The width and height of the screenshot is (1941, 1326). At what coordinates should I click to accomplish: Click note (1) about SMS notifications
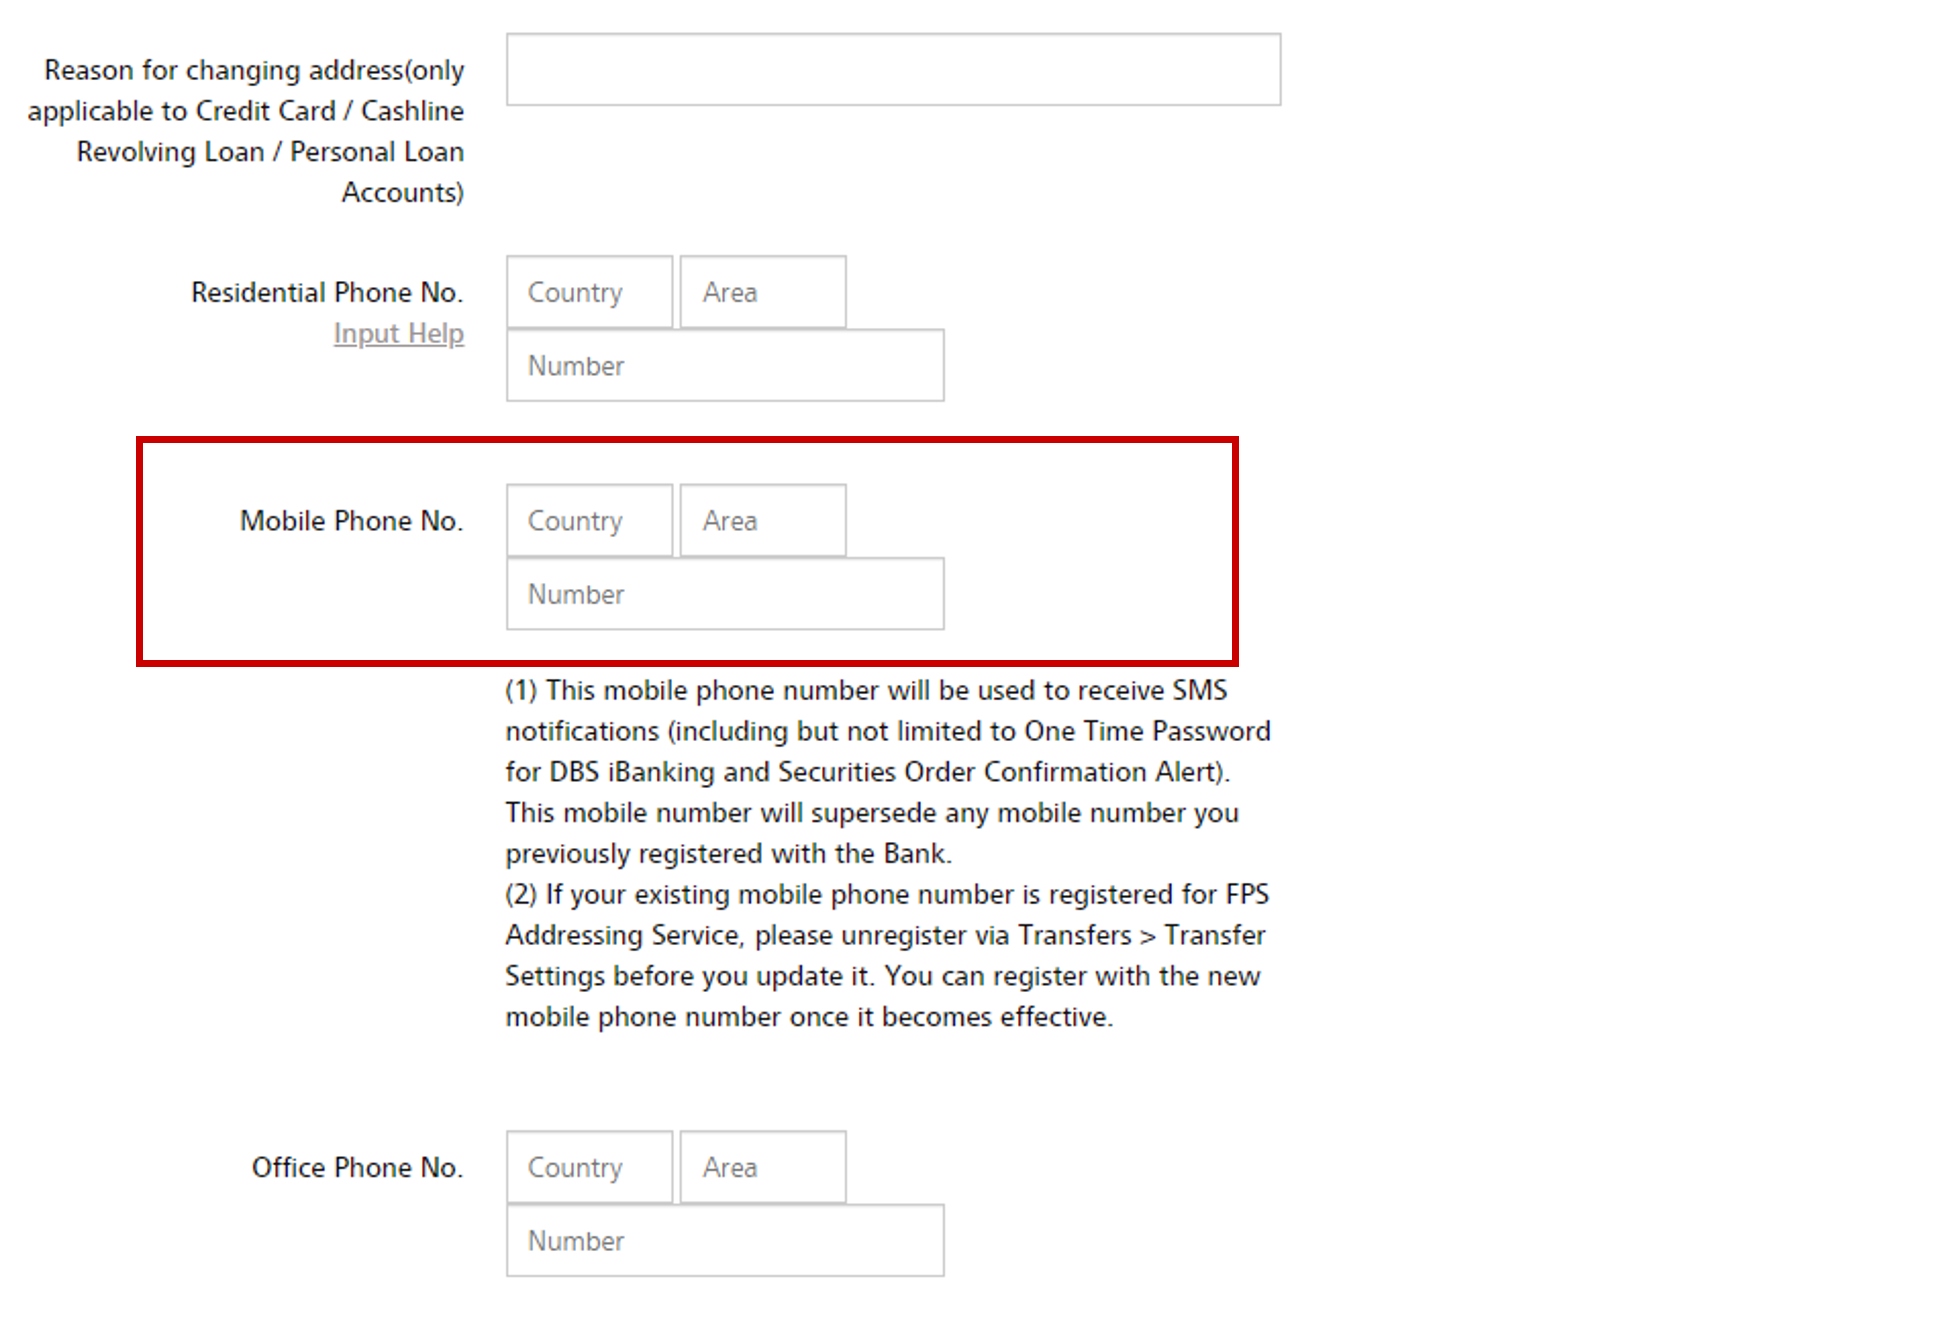pyautogui.click(x=870, y=771)
